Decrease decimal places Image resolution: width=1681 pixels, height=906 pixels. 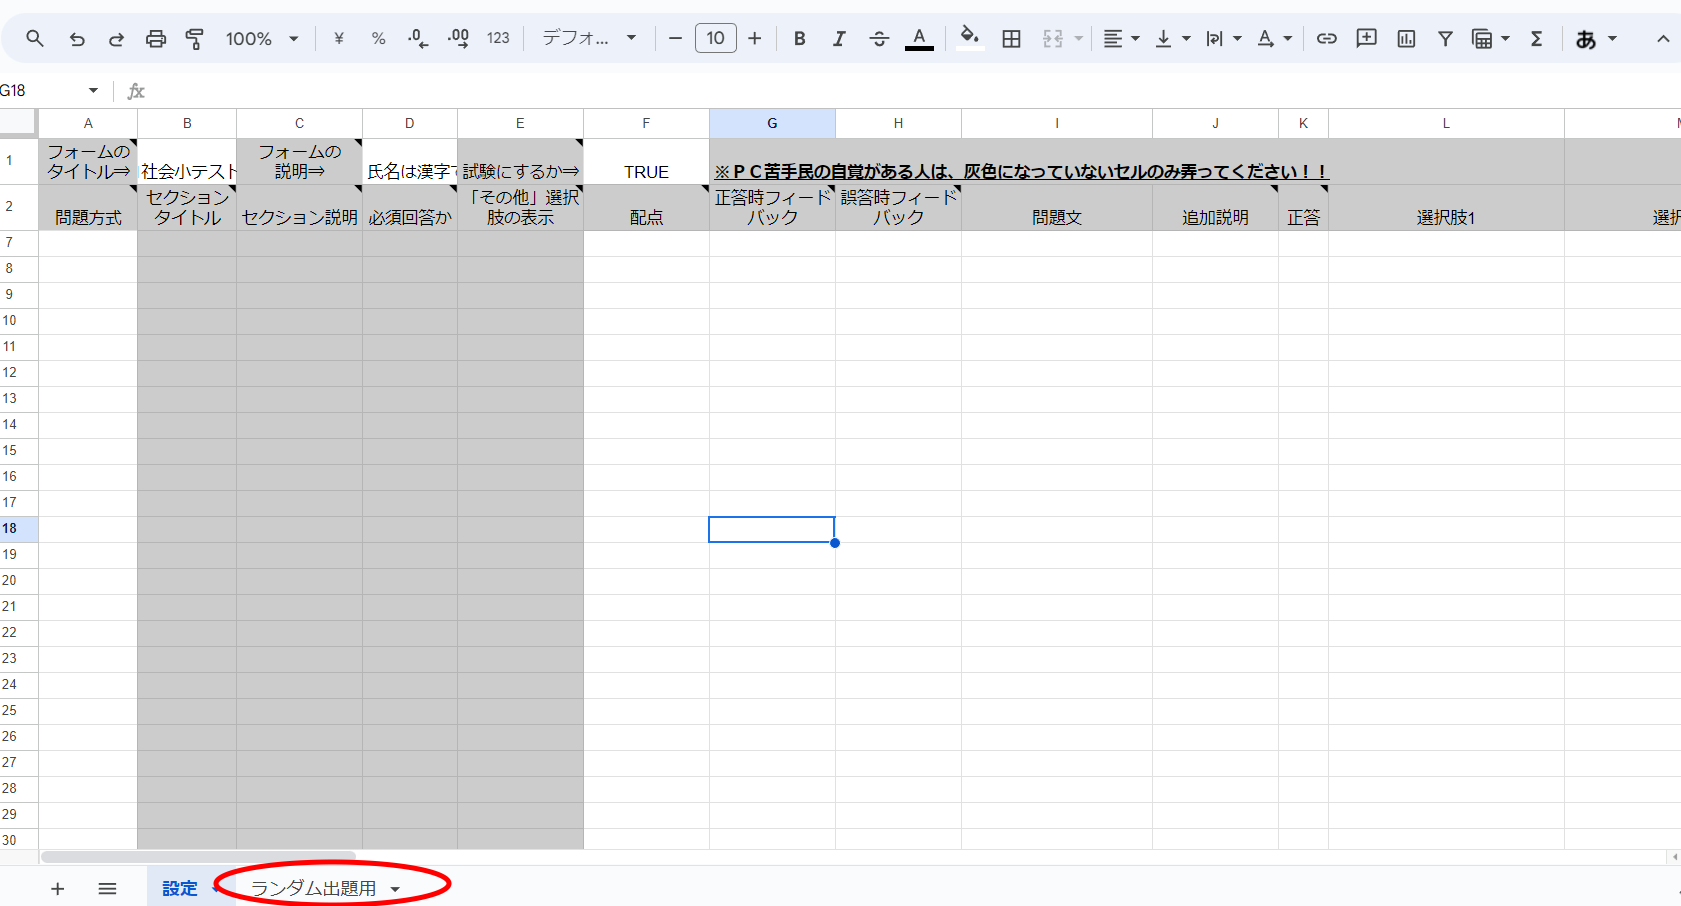pyautogui.click(x=418, y=38)
